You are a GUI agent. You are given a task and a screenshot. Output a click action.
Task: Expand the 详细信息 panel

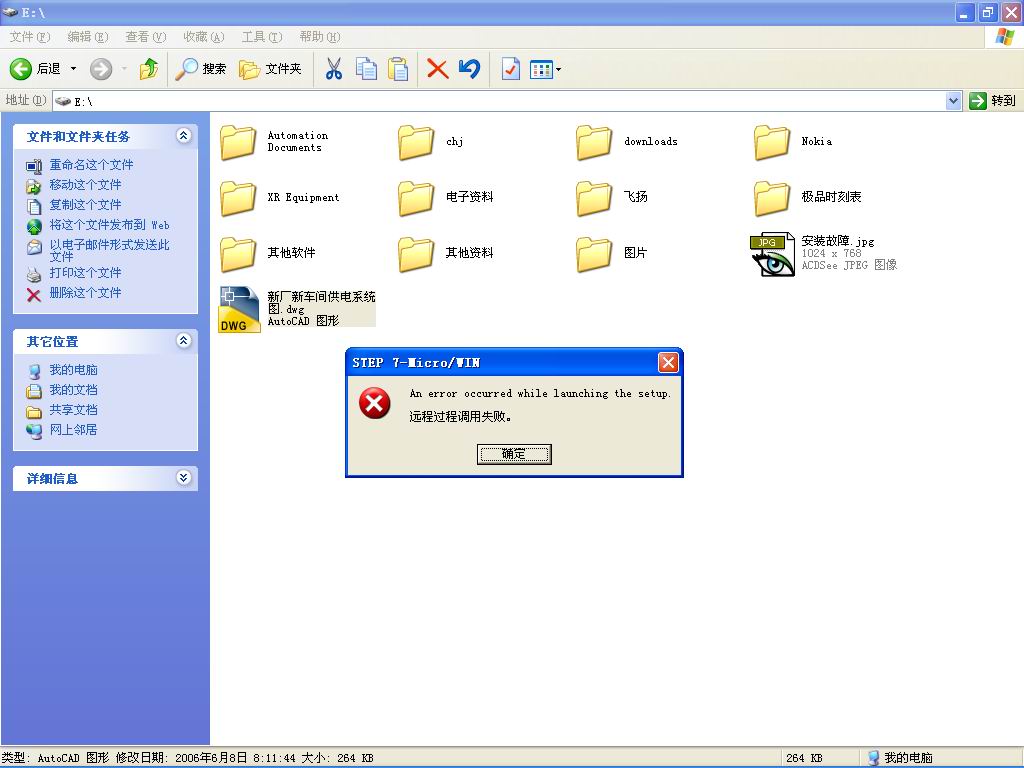coord(183,478)
